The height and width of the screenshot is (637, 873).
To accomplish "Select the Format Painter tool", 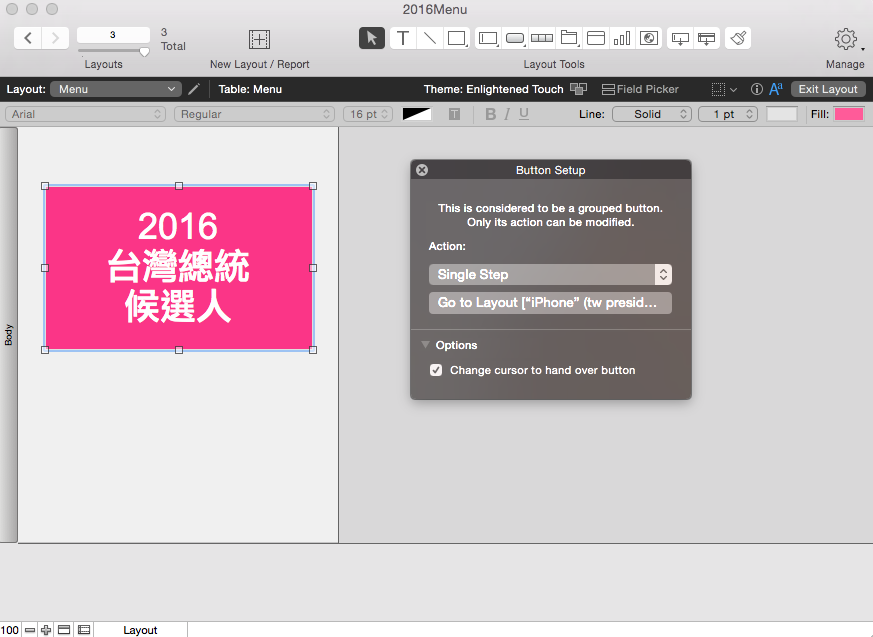I will 738,38.
